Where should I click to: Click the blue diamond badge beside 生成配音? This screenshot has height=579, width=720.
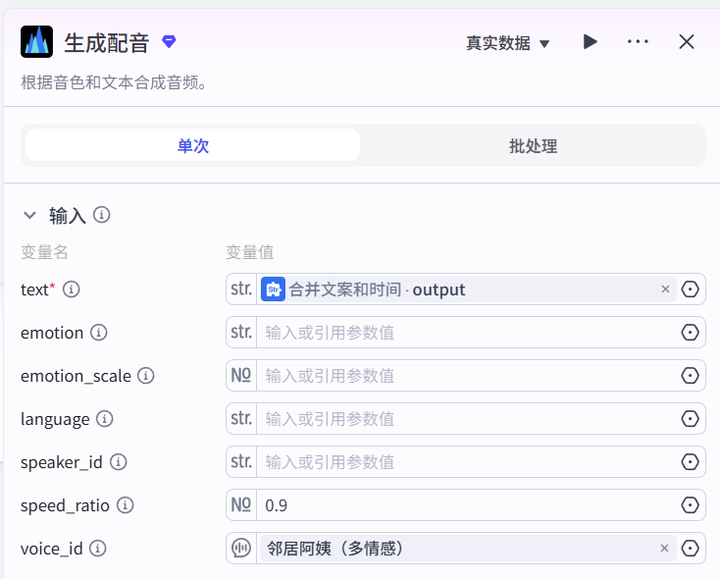point(169,42)
